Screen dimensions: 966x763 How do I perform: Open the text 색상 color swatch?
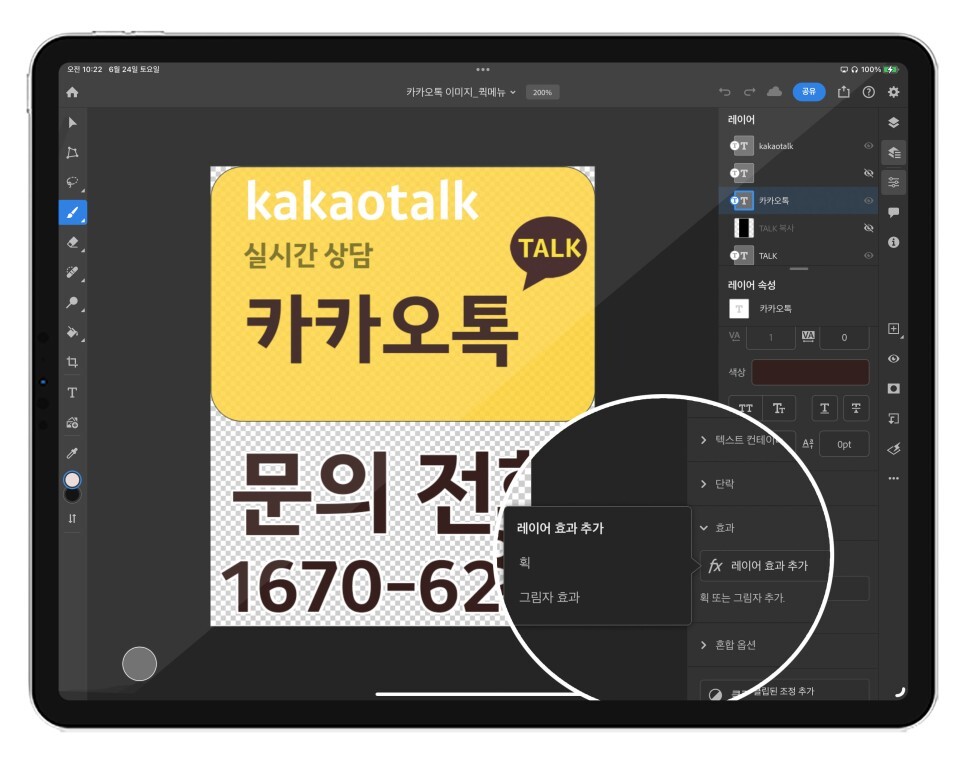tap(810, 372)
